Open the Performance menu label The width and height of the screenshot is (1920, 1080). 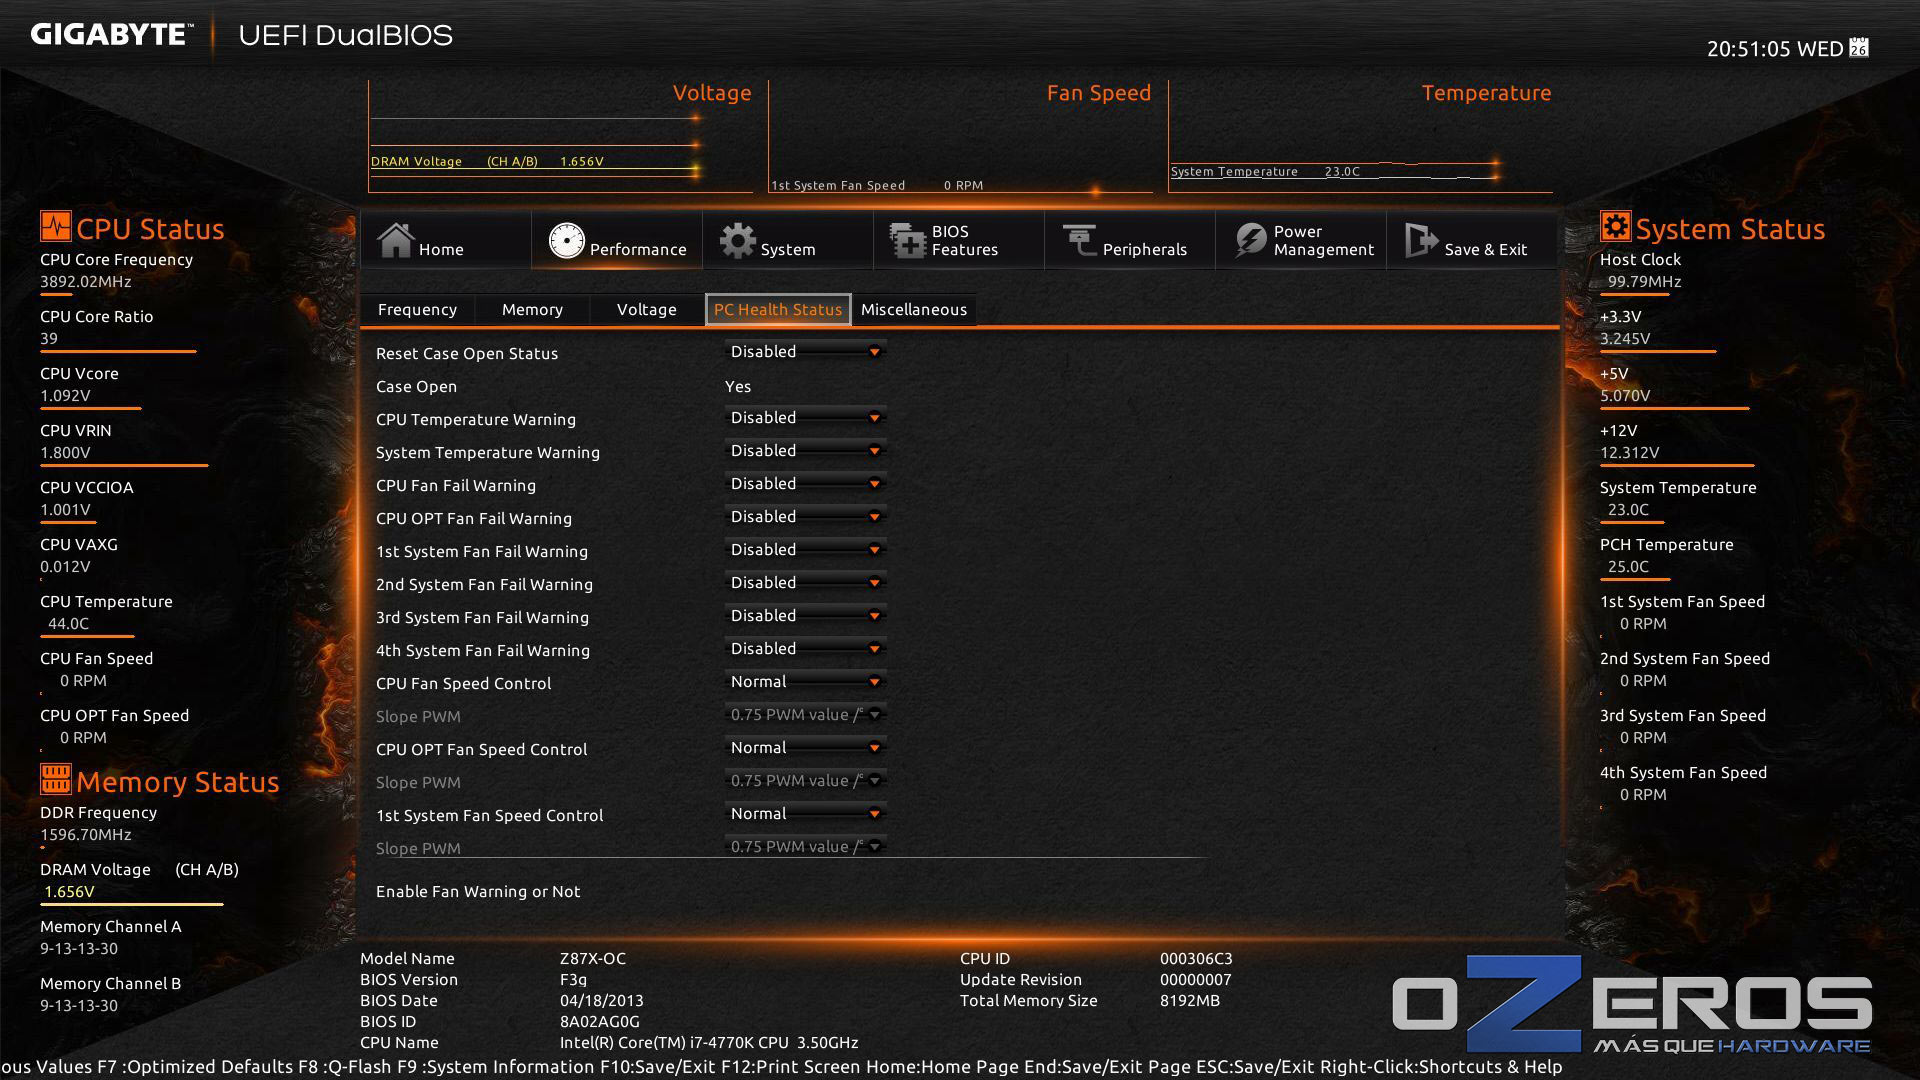[638, 250]
